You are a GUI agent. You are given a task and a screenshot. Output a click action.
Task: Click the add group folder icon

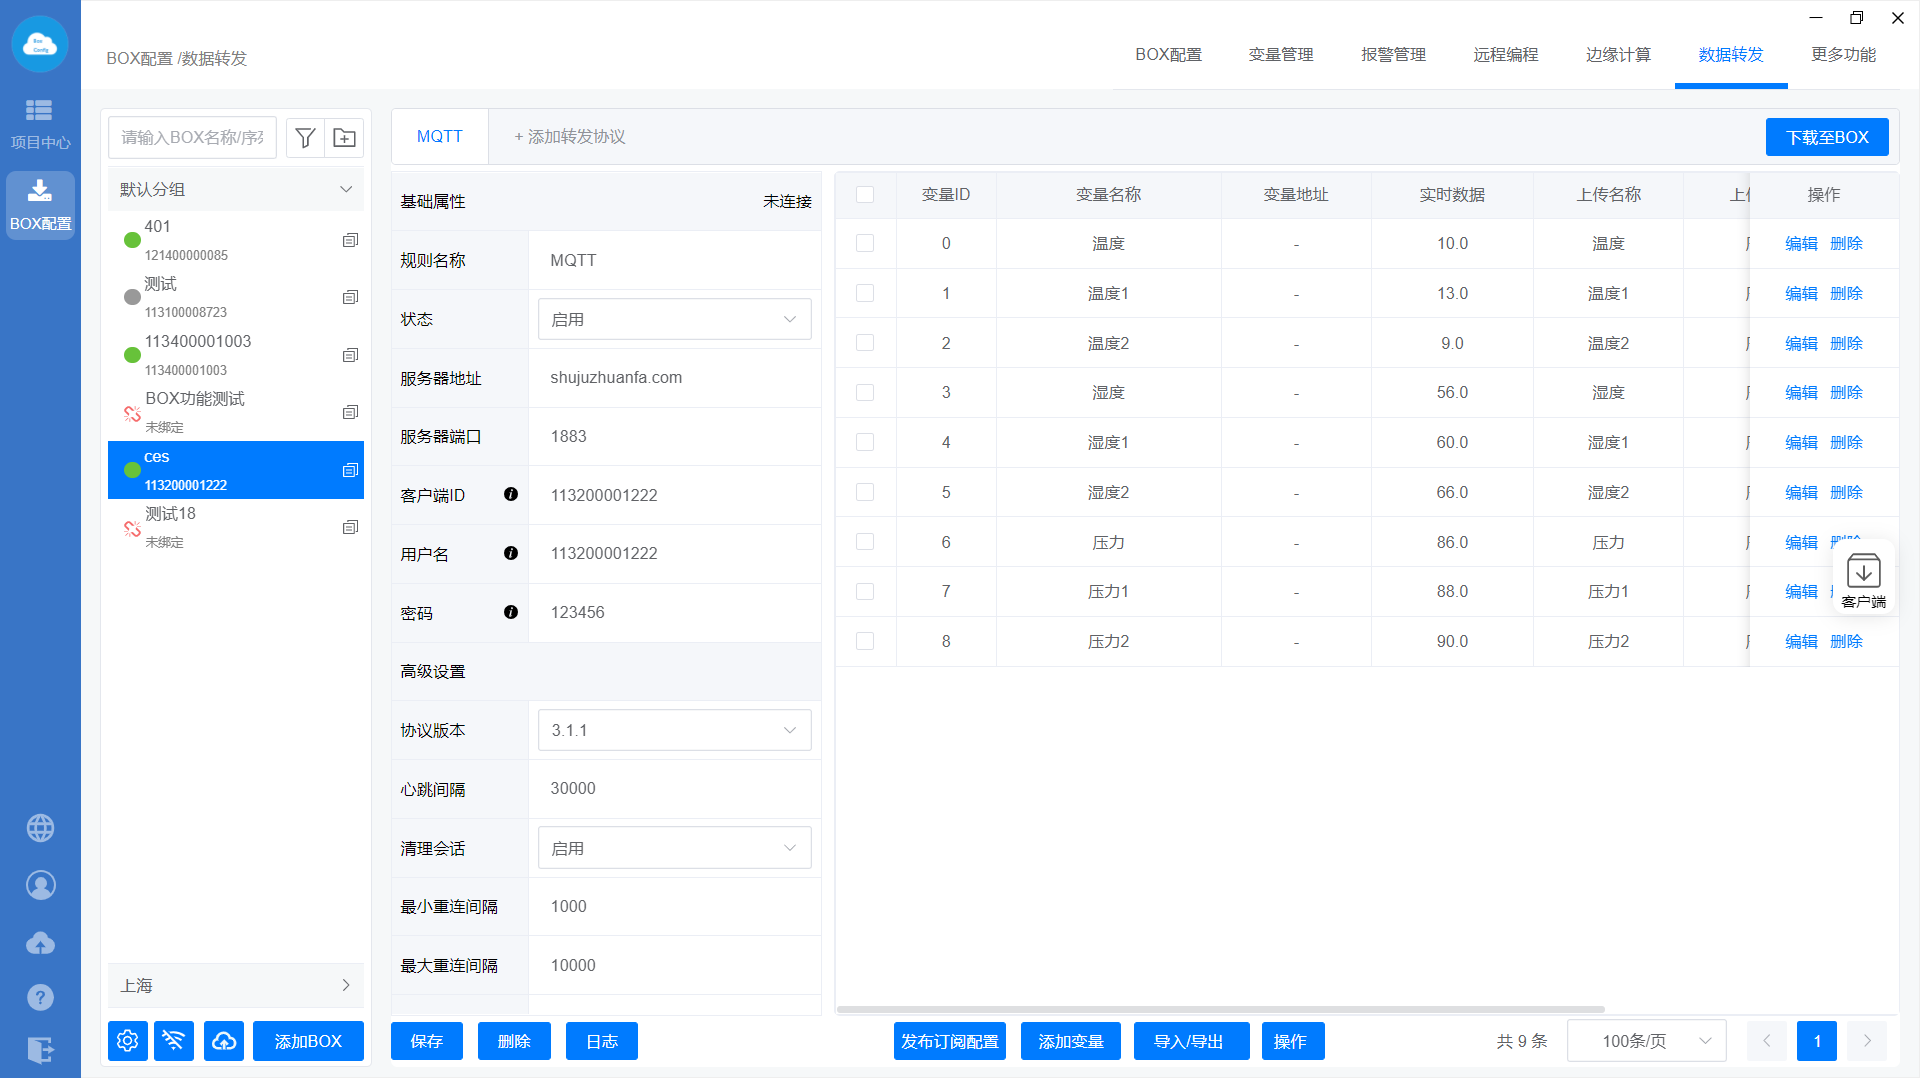tap(344, 138)
